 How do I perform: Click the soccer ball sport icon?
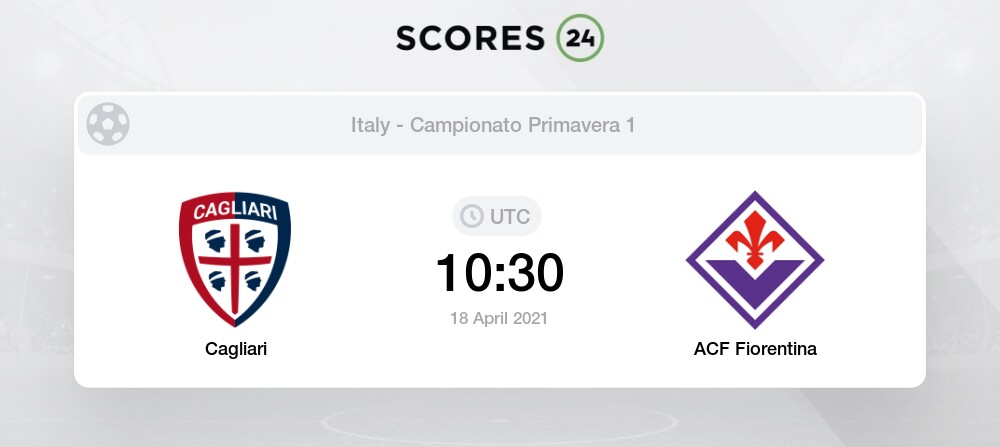(x=107, y=125)
